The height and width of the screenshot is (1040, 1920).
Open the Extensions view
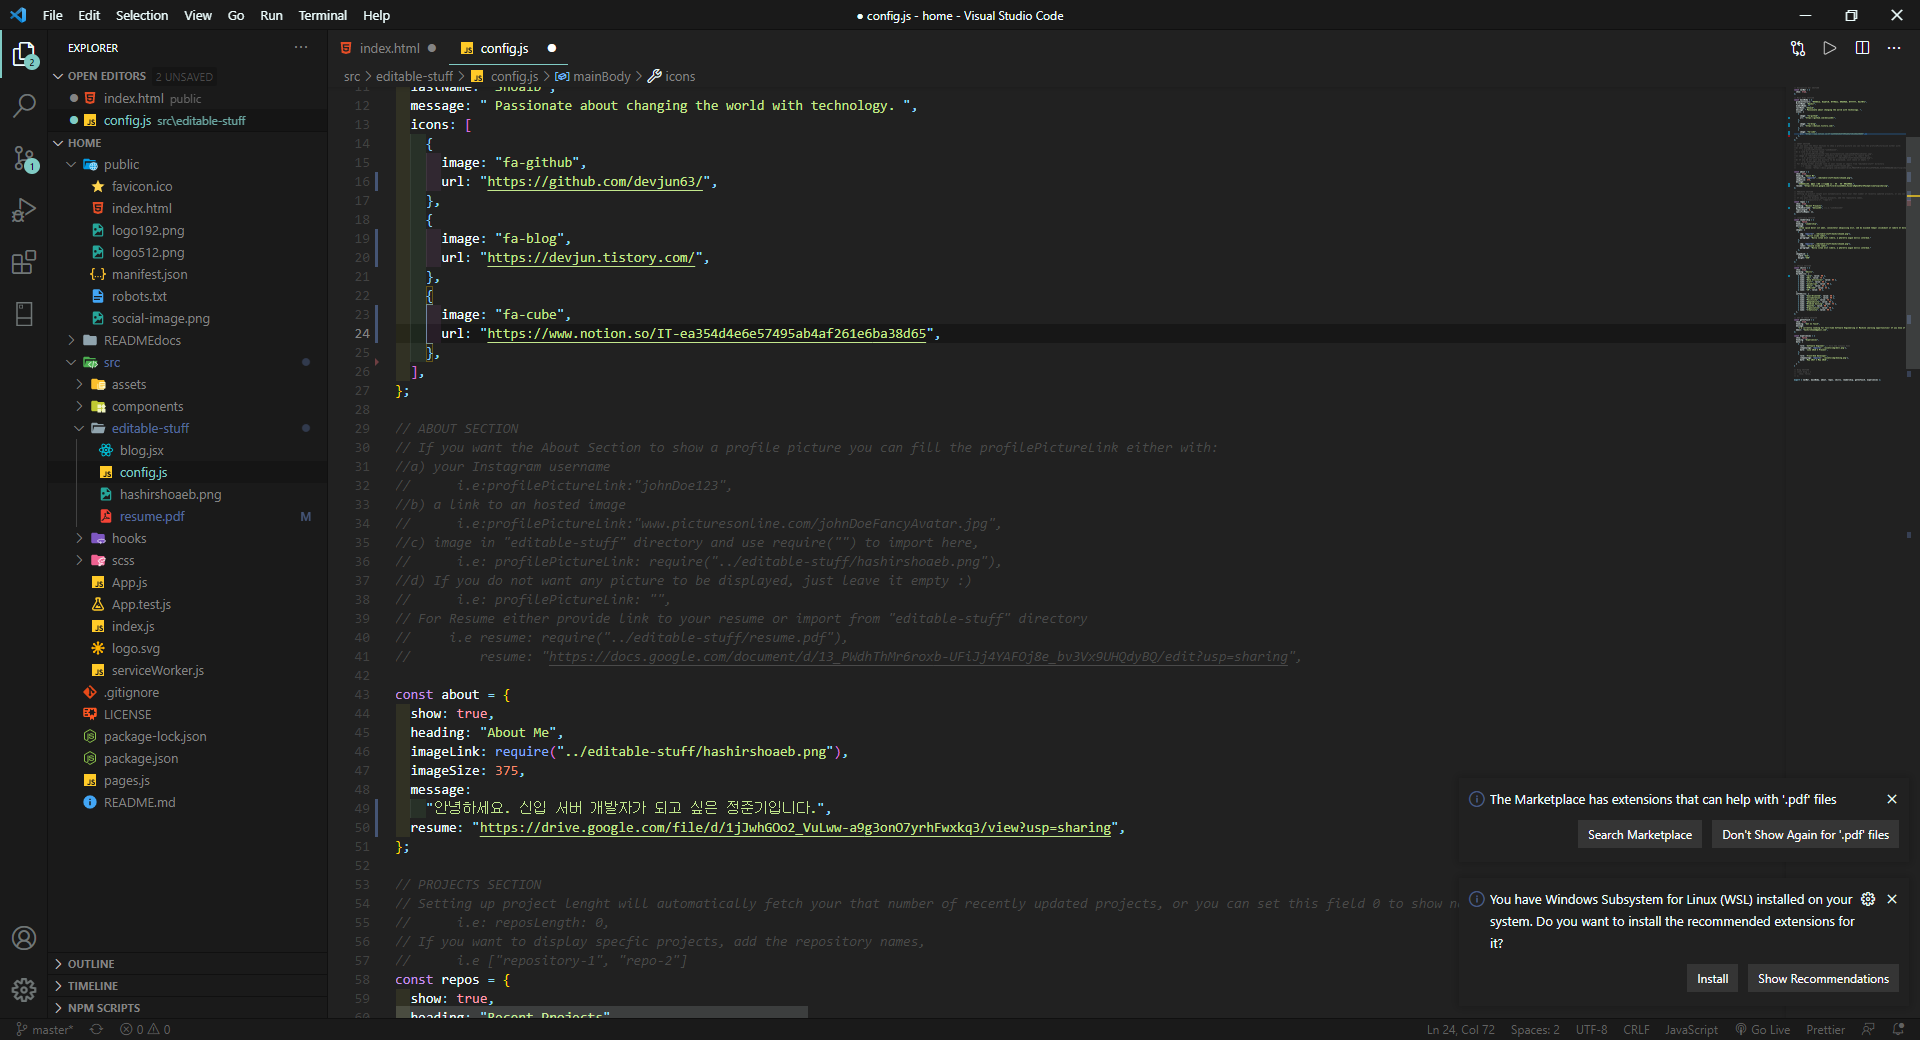tap(24, 262)
